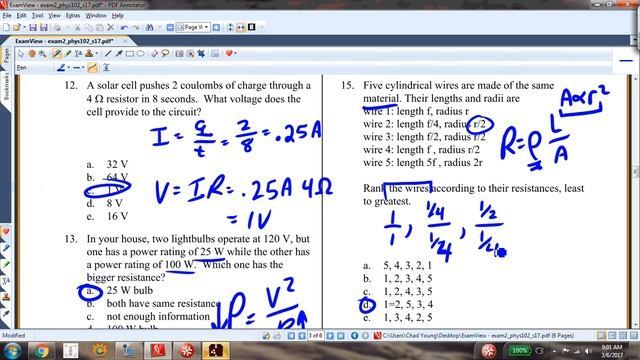Select the green Marker highlighter tool

pos(68,53)
